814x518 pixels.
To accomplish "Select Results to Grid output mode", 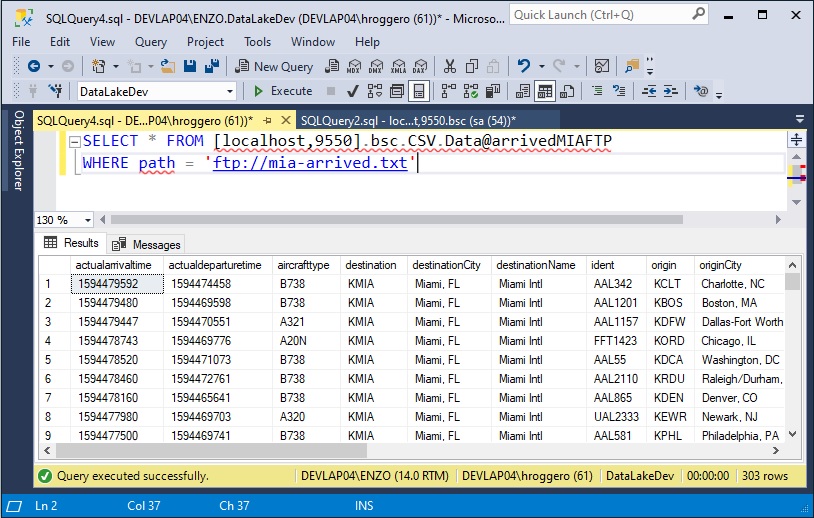I will coord(545,91).
